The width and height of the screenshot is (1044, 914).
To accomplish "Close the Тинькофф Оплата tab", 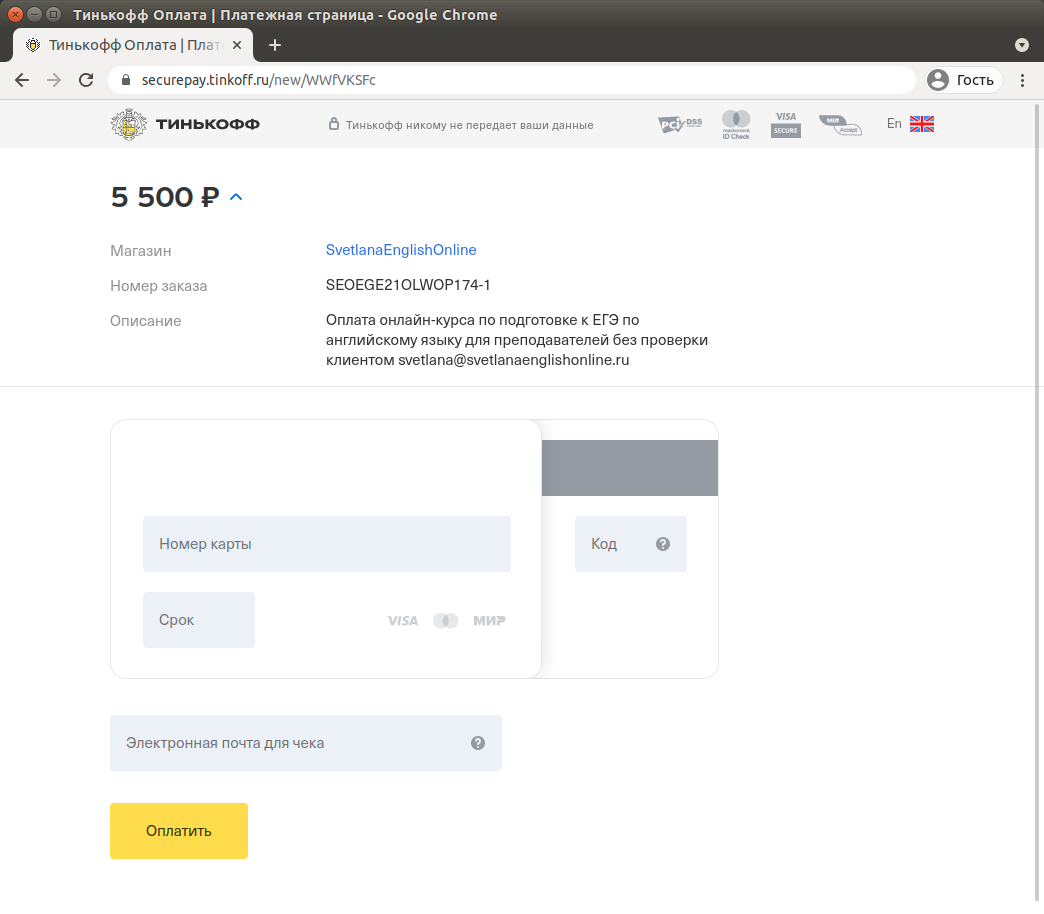I will [237, 45].
